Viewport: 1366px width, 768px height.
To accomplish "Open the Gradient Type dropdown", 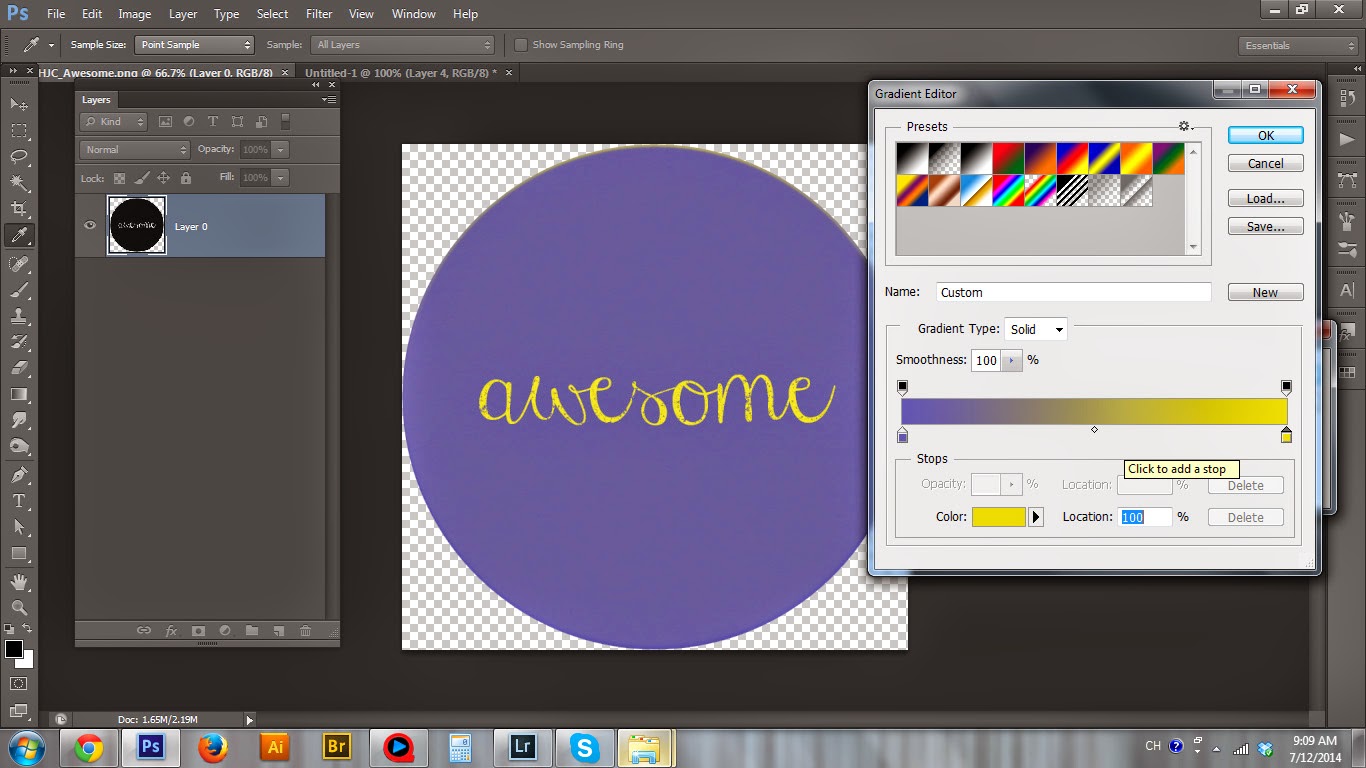I will coord(1036,329).
